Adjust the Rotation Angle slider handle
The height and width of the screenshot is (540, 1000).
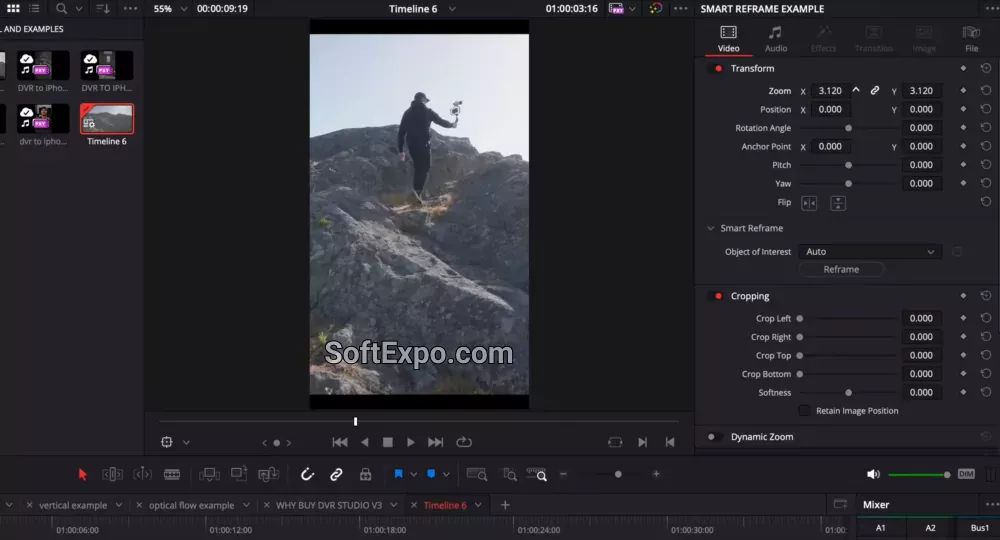[849, 128]
